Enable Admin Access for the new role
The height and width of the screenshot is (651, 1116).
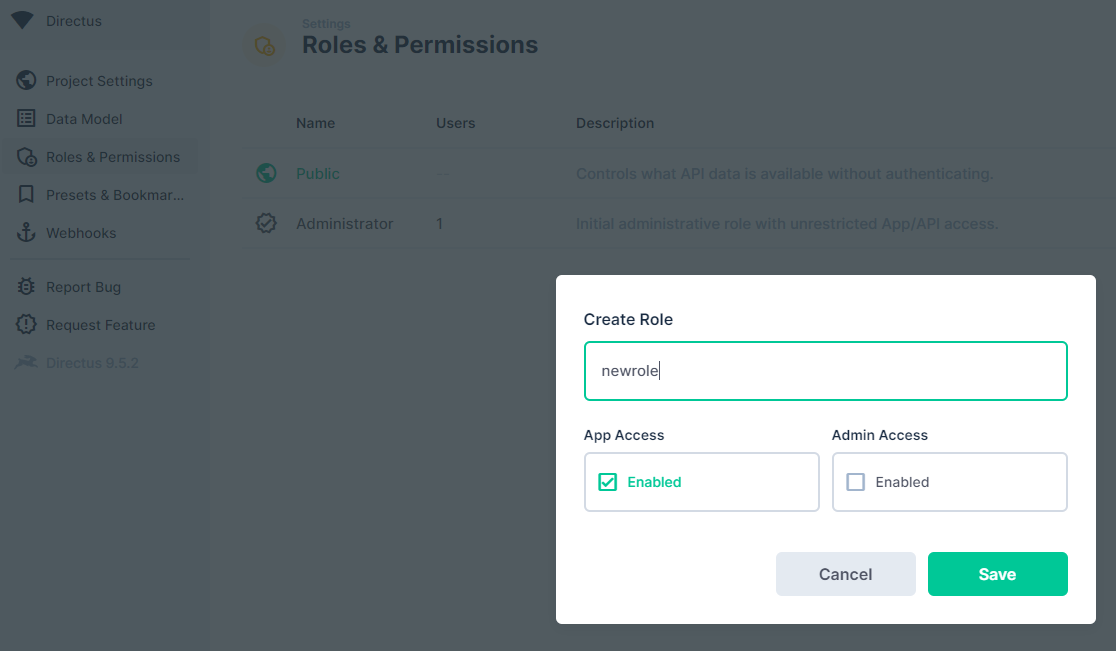pos(855,482)
